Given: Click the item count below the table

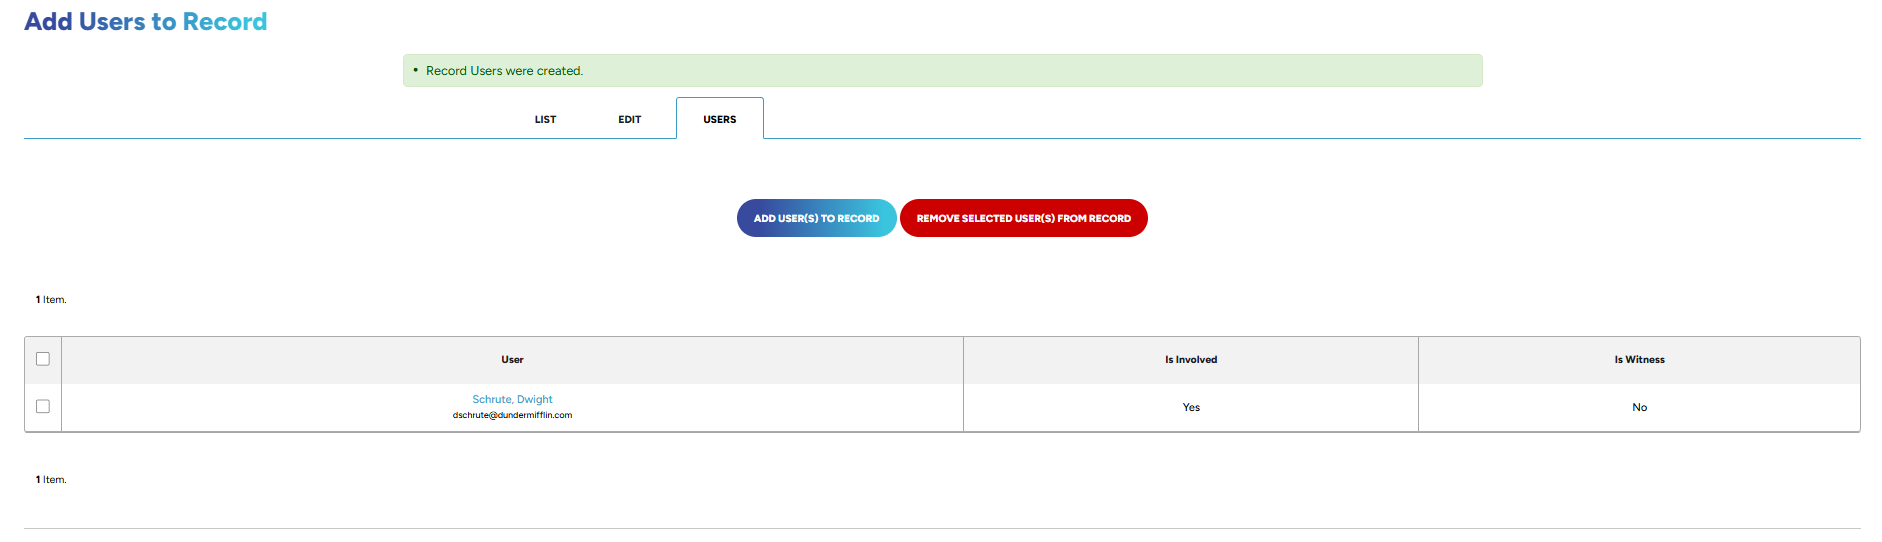Looking at the screenshot, I should 51,480.
